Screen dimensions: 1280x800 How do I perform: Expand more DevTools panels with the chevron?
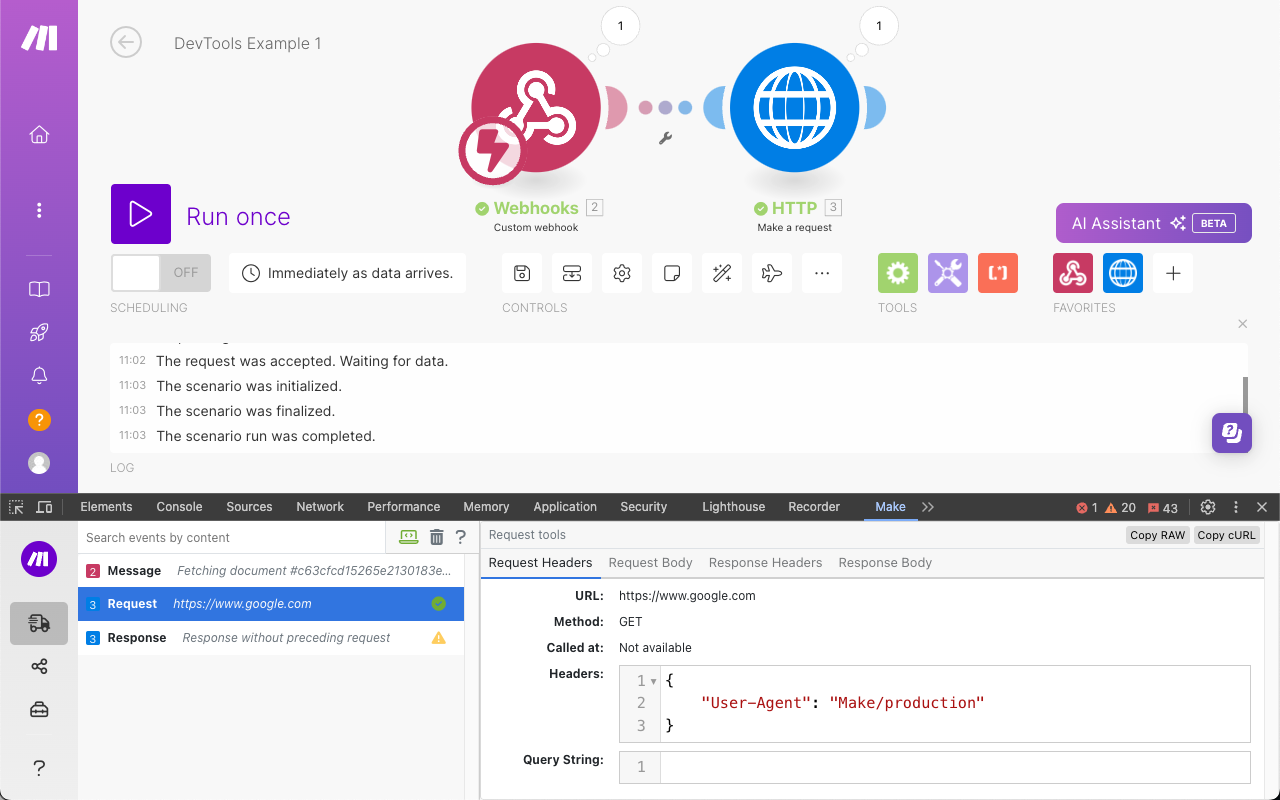(x=928, y=507)
